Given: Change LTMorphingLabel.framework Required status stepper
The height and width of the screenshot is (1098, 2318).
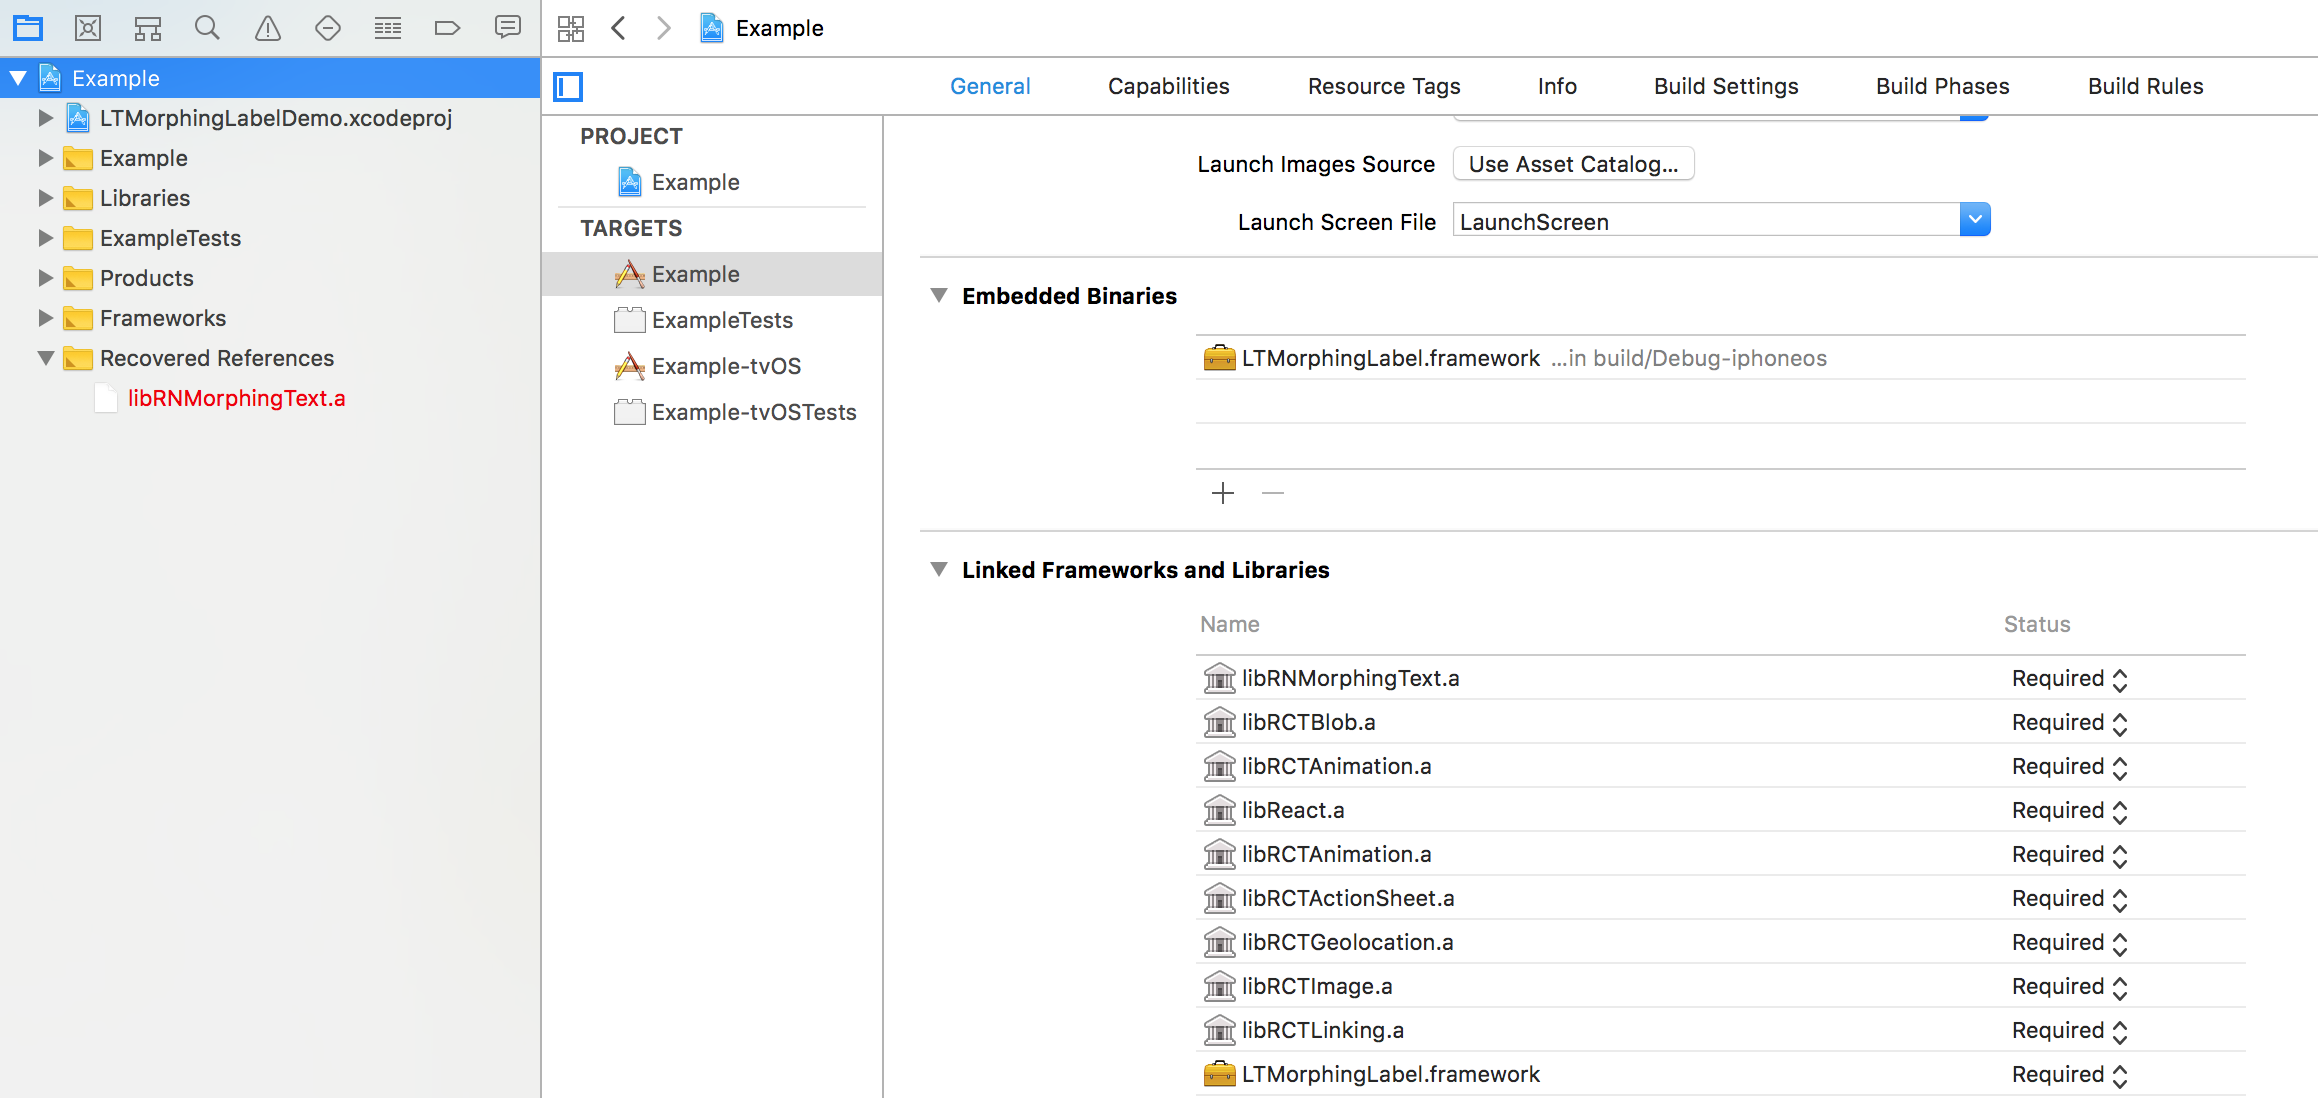Looking at the screenshot, I should click(x=2120, y=1076).
